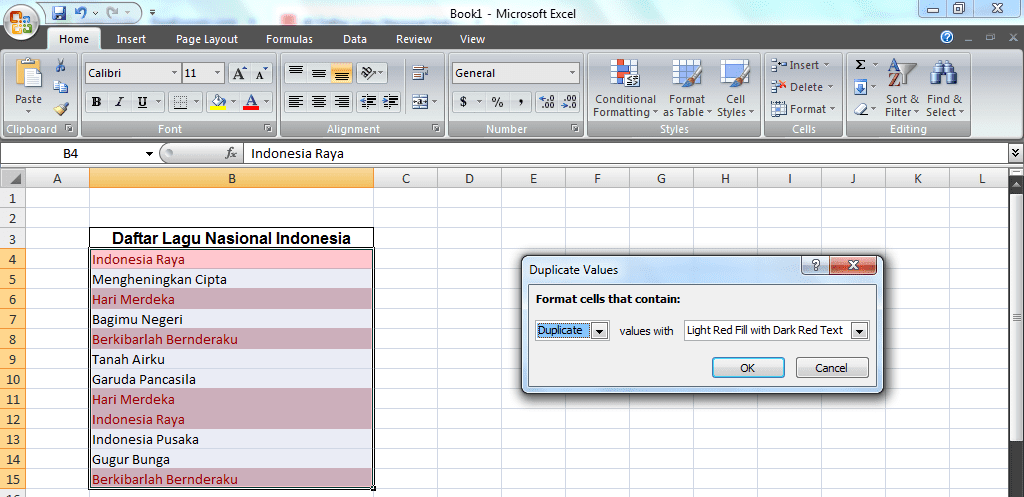Select the Format Painter brush

(x=61, y=109)
